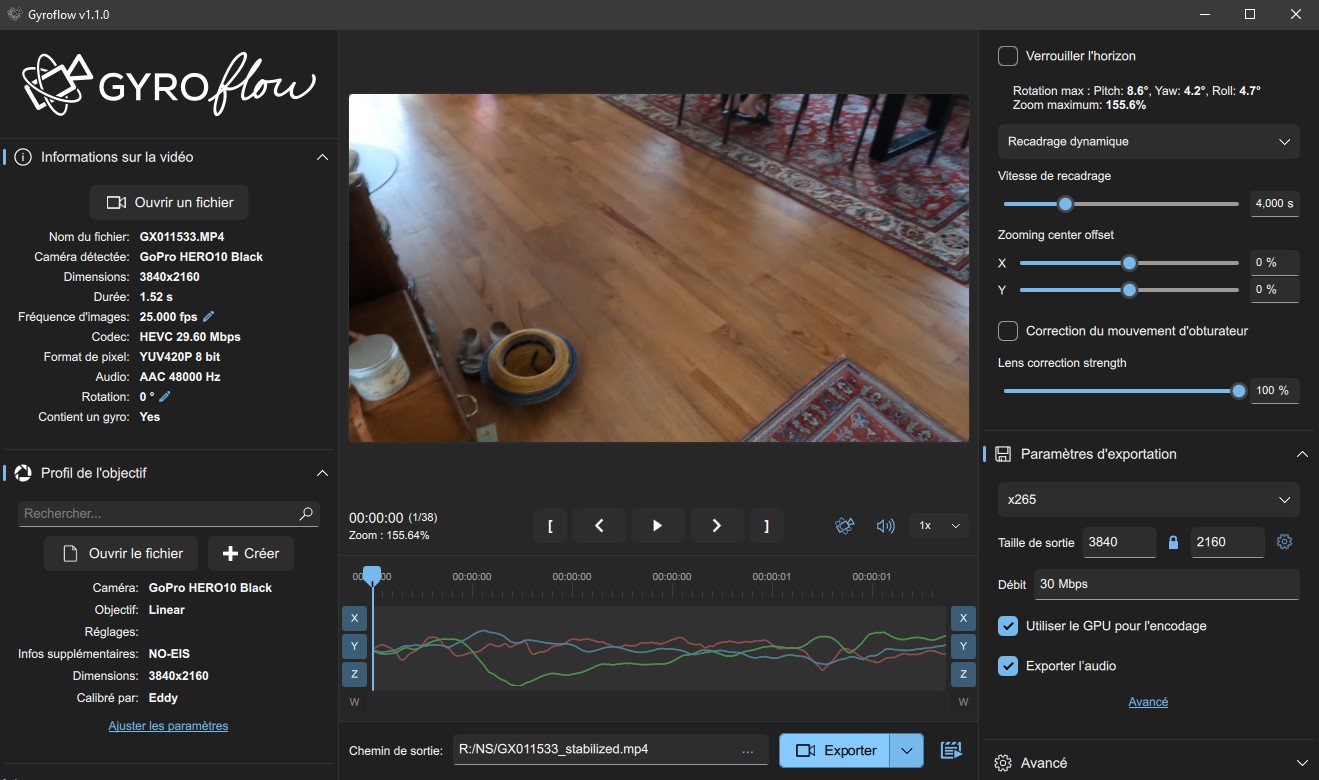Viewport: 1319px width, 780px height.
Task: Open the Avancé export link
Action: point(1148,702)
